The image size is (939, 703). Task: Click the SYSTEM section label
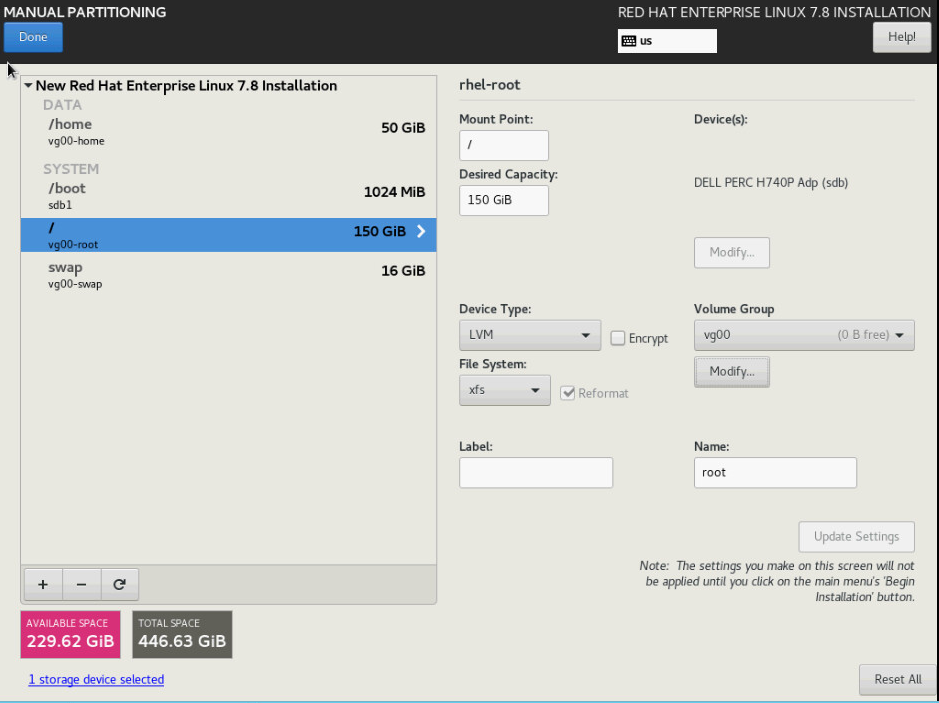71,169
